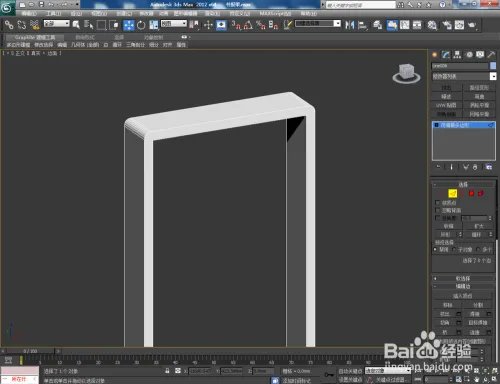500x384 pixels.
Task: Toggle the Percent Snap icon
Action: (261, 25)
